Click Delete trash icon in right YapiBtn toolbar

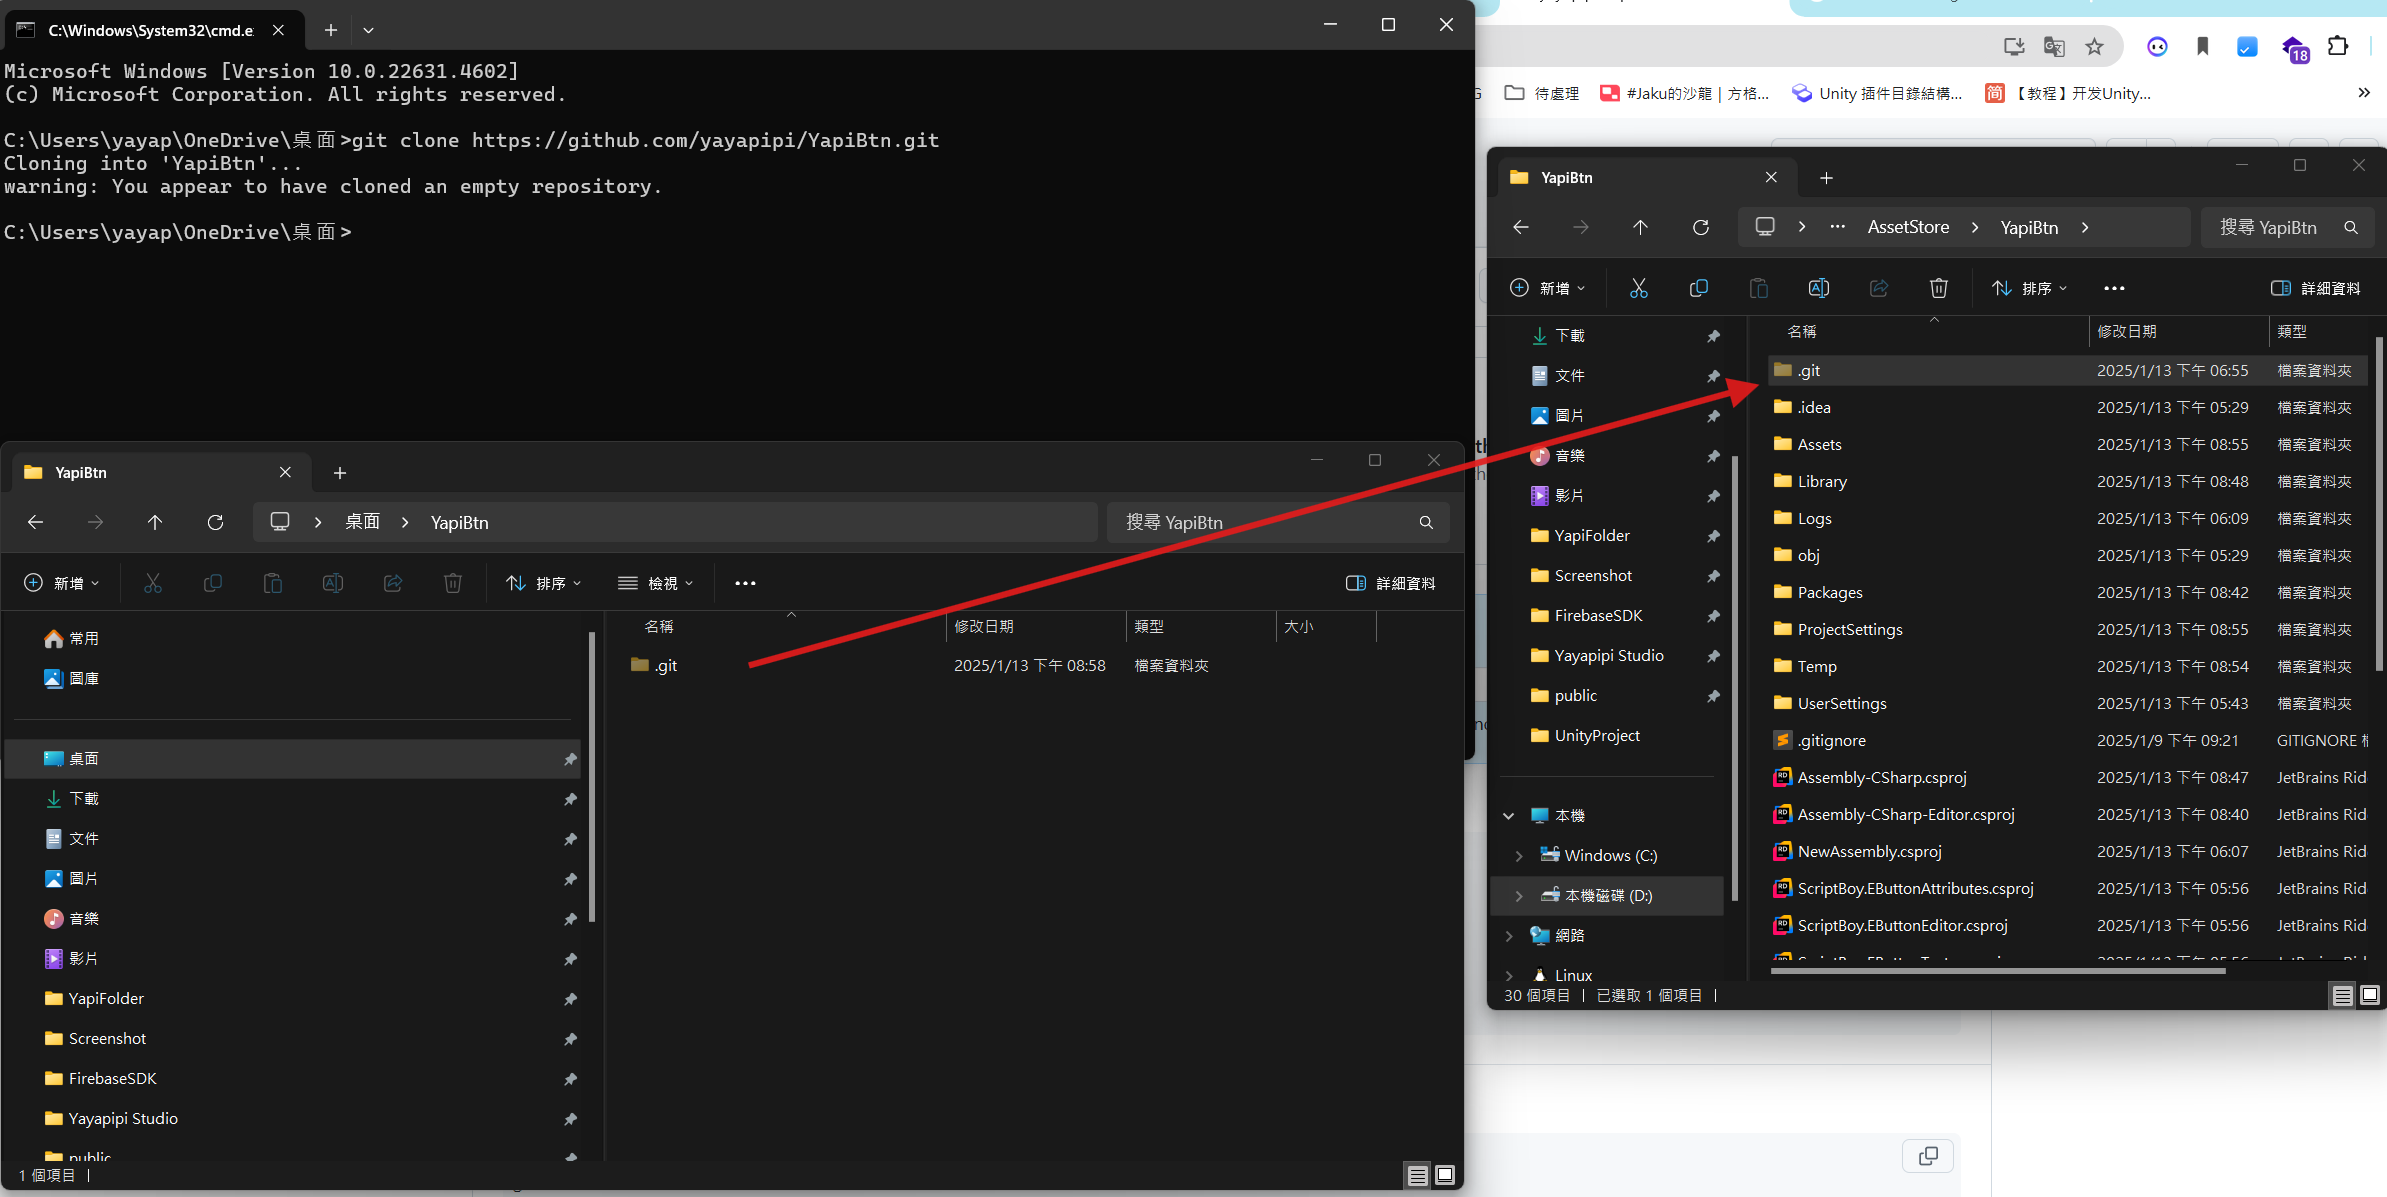[x=1938, y=288]
